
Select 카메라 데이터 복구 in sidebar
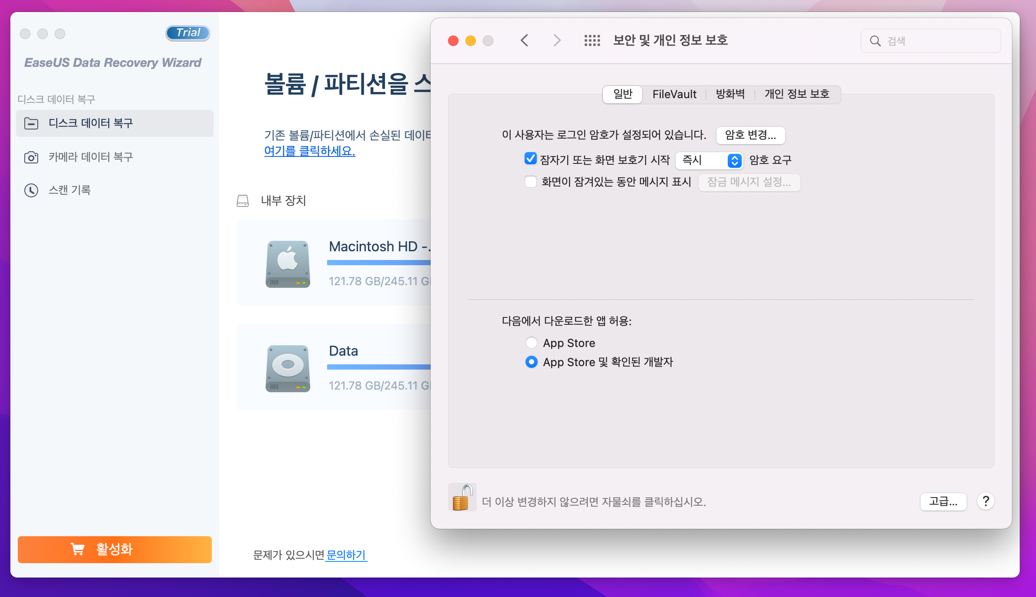point(114,157)
